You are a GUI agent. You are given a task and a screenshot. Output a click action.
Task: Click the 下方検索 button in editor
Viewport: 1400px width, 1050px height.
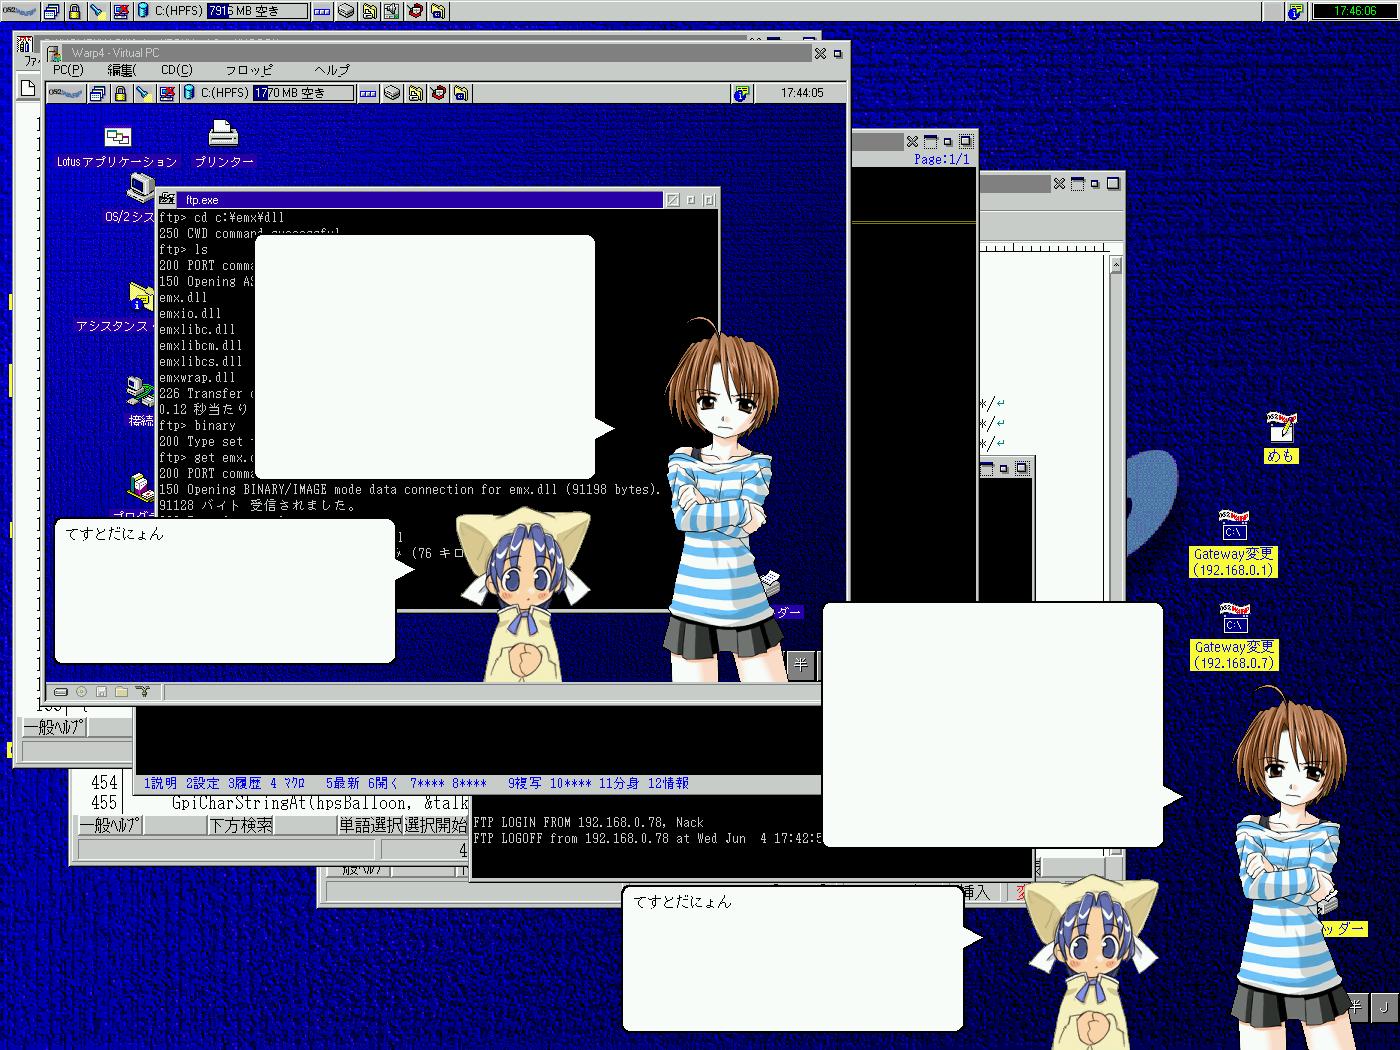[241, 825]
